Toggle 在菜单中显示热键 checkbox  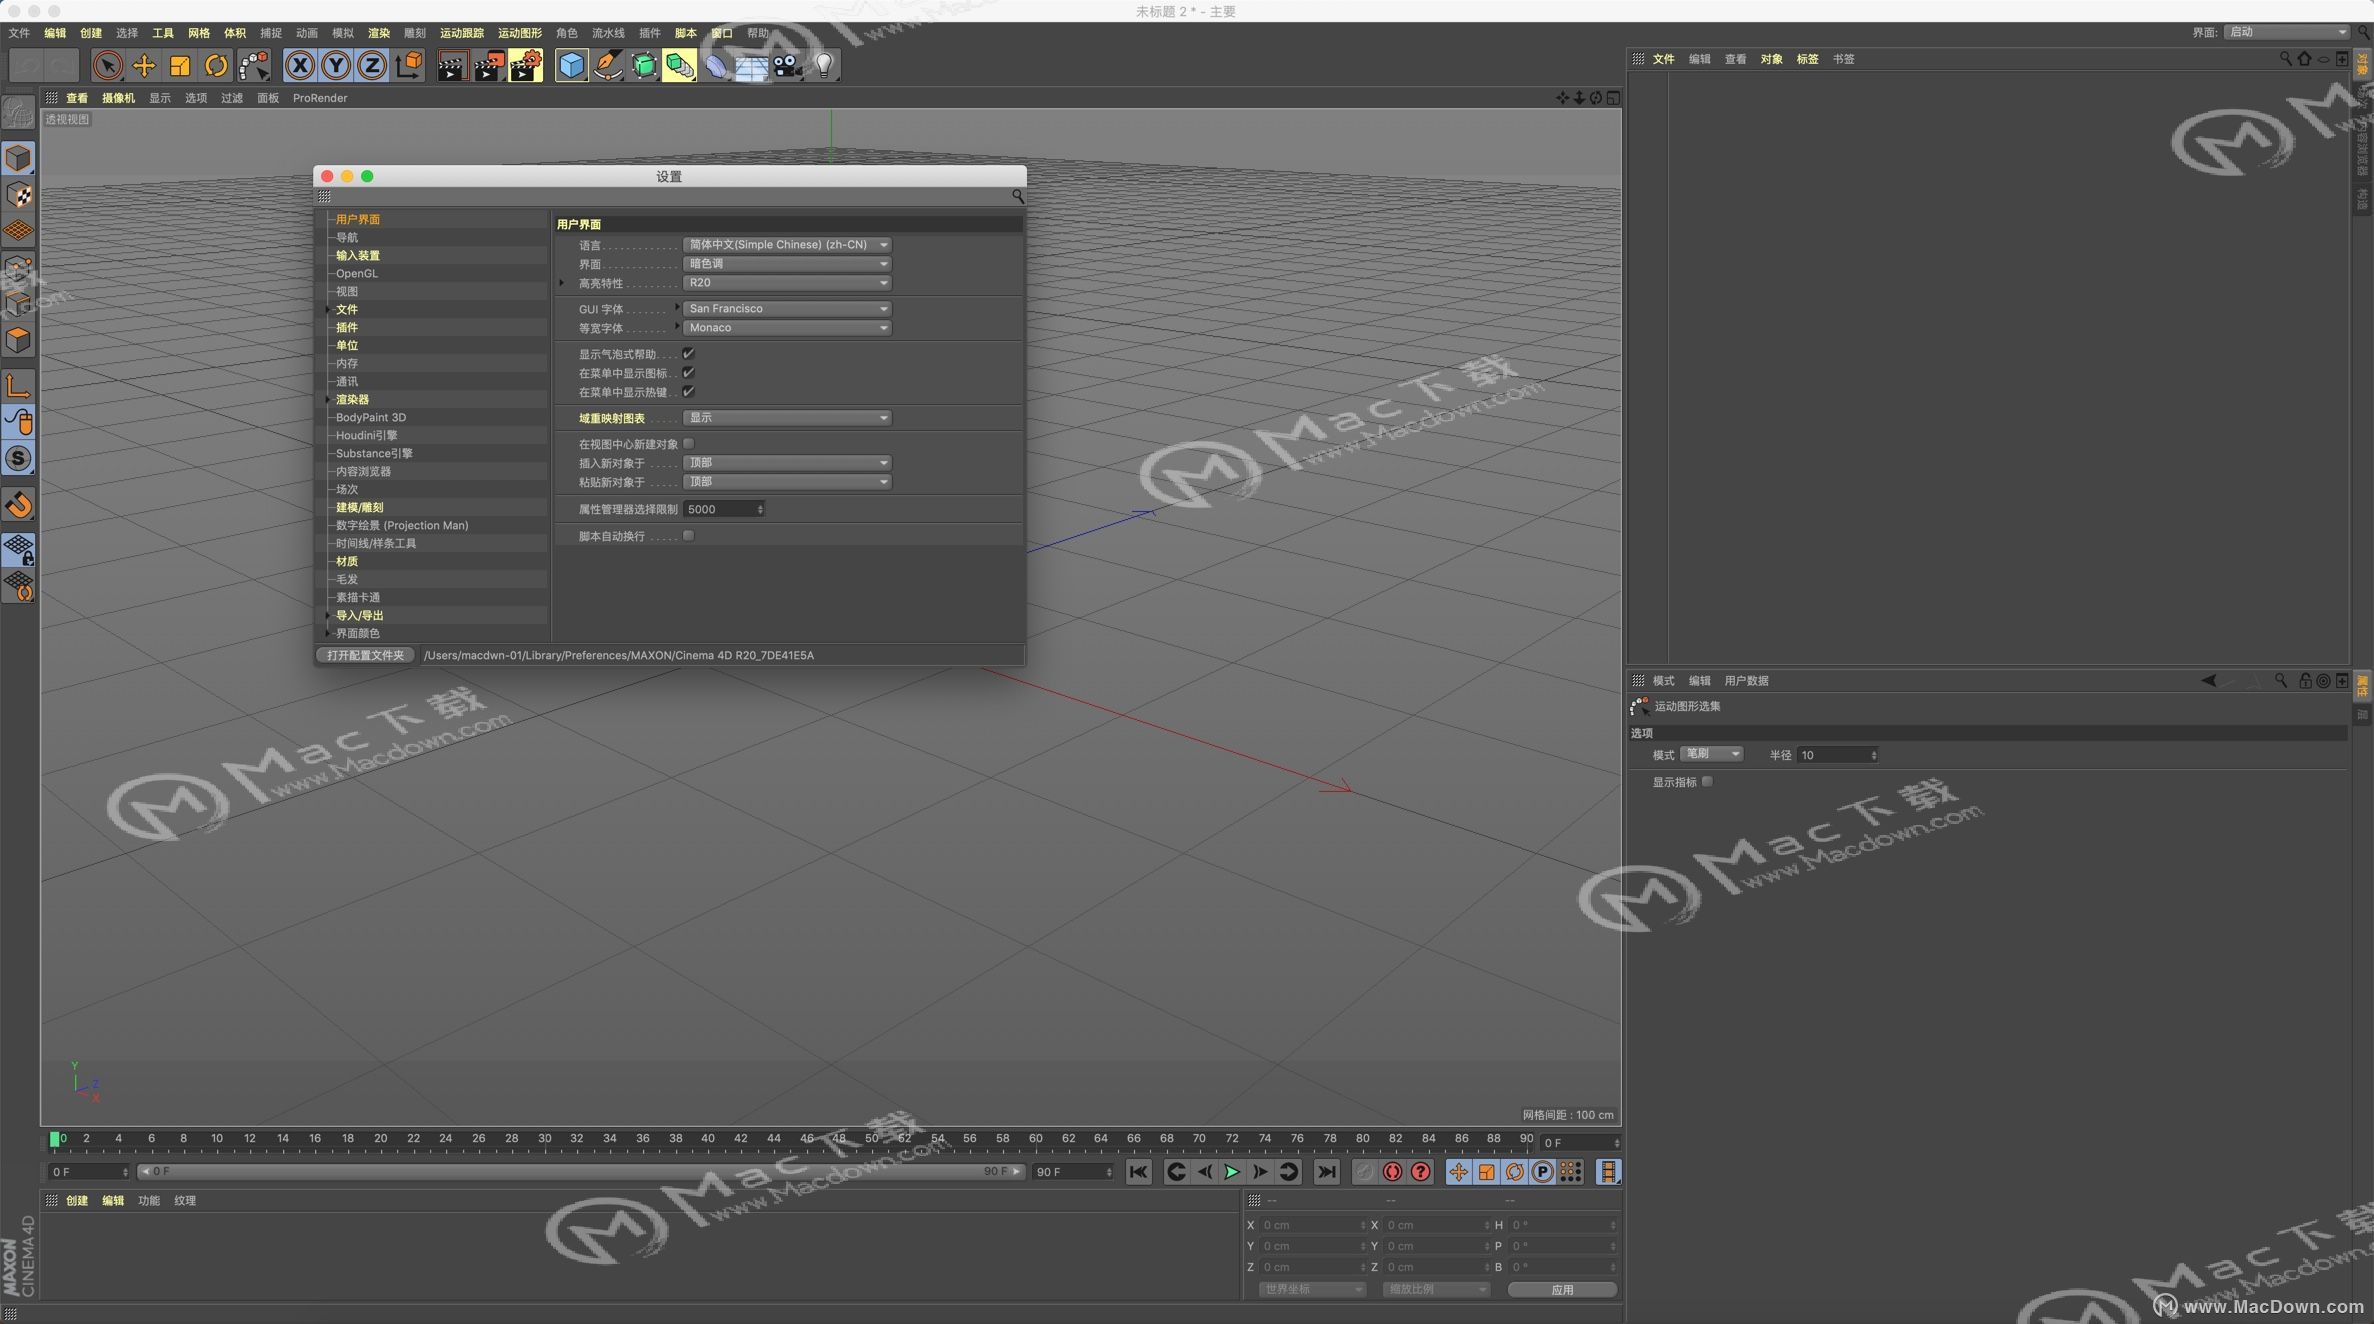(x=688, y=391)
